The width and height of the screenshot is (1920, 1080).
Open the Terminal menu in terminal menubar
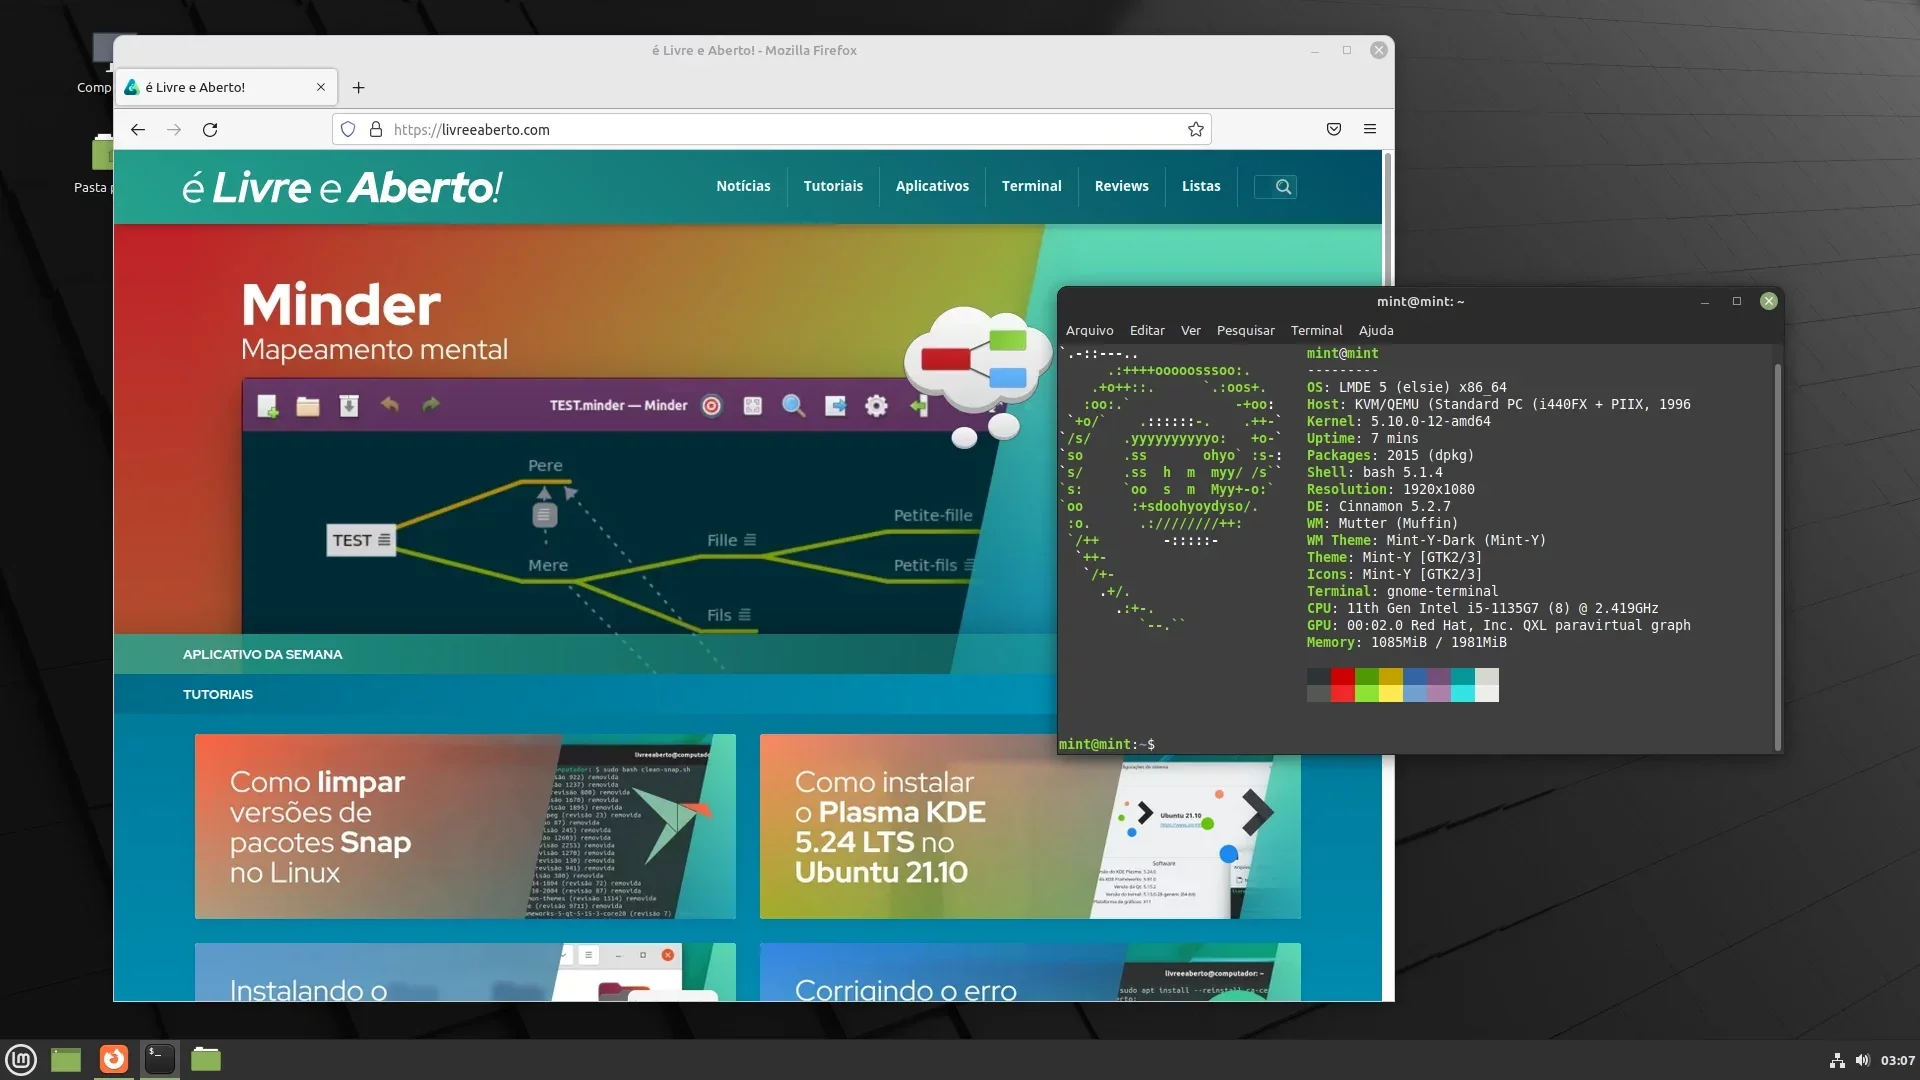(1316, 331)
